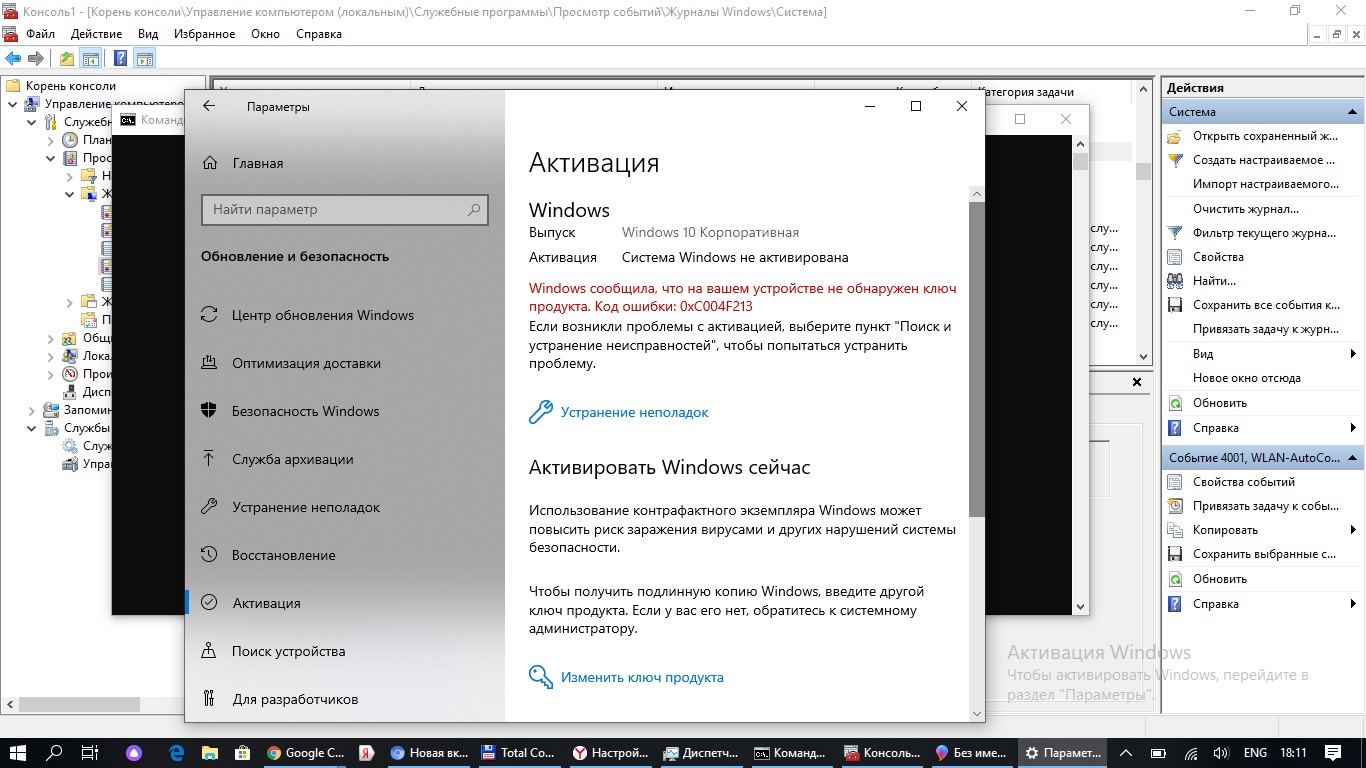The width and height of the screenshot is (1366, 768).
Task: Collapse Управление компьютером tree node
Action: pos(12,104)
